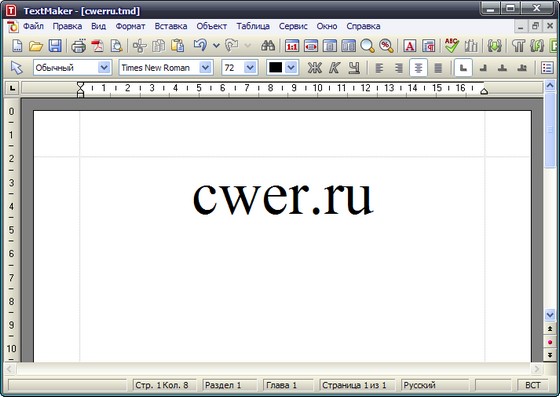Open the Файл menu
The height and width of the screenshot is (397, 560).
point(33,26)
